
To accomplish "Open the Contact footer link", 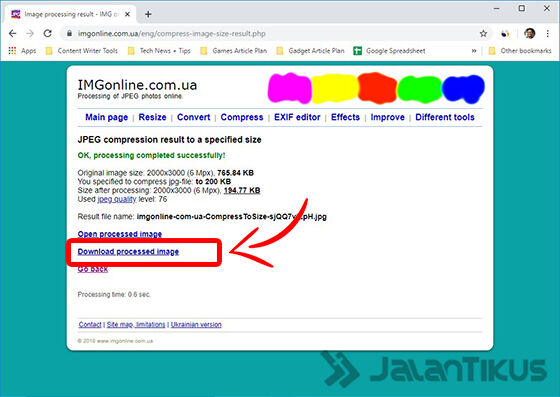I will (x=90, y=325).
